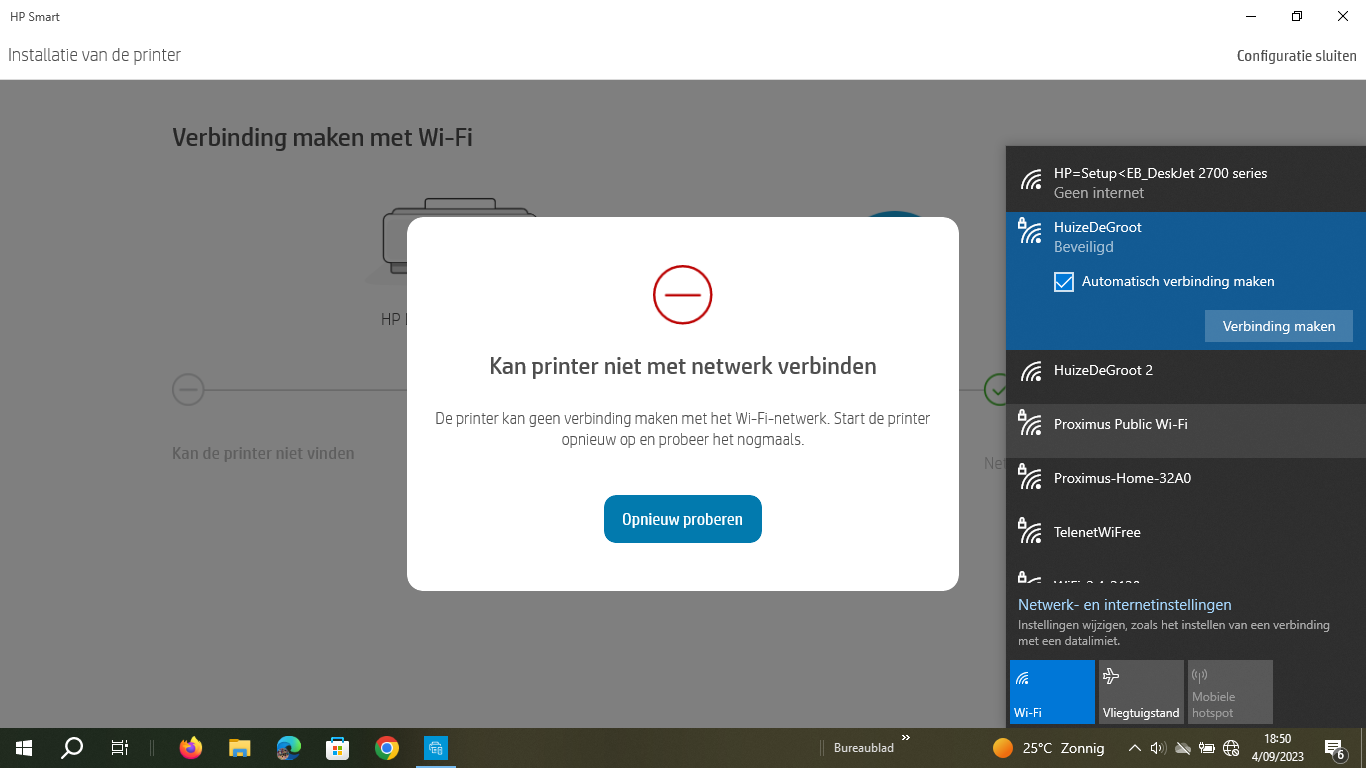Click the "Kan de printer niet vinden" step circle
Image resolution: width=1366 pixels, height=768 pixels.
(188, 389)
